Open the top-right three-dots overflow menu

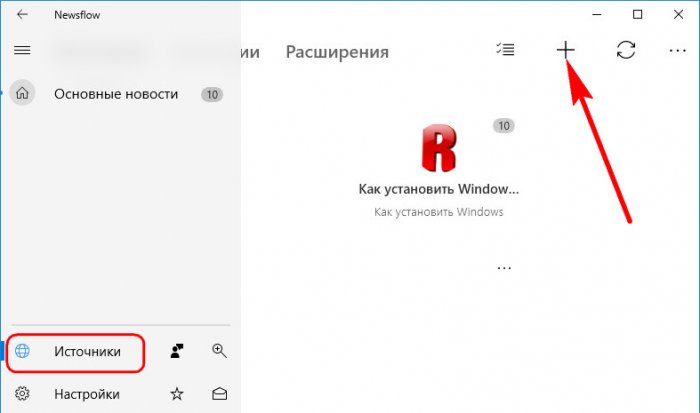[677, 51]
